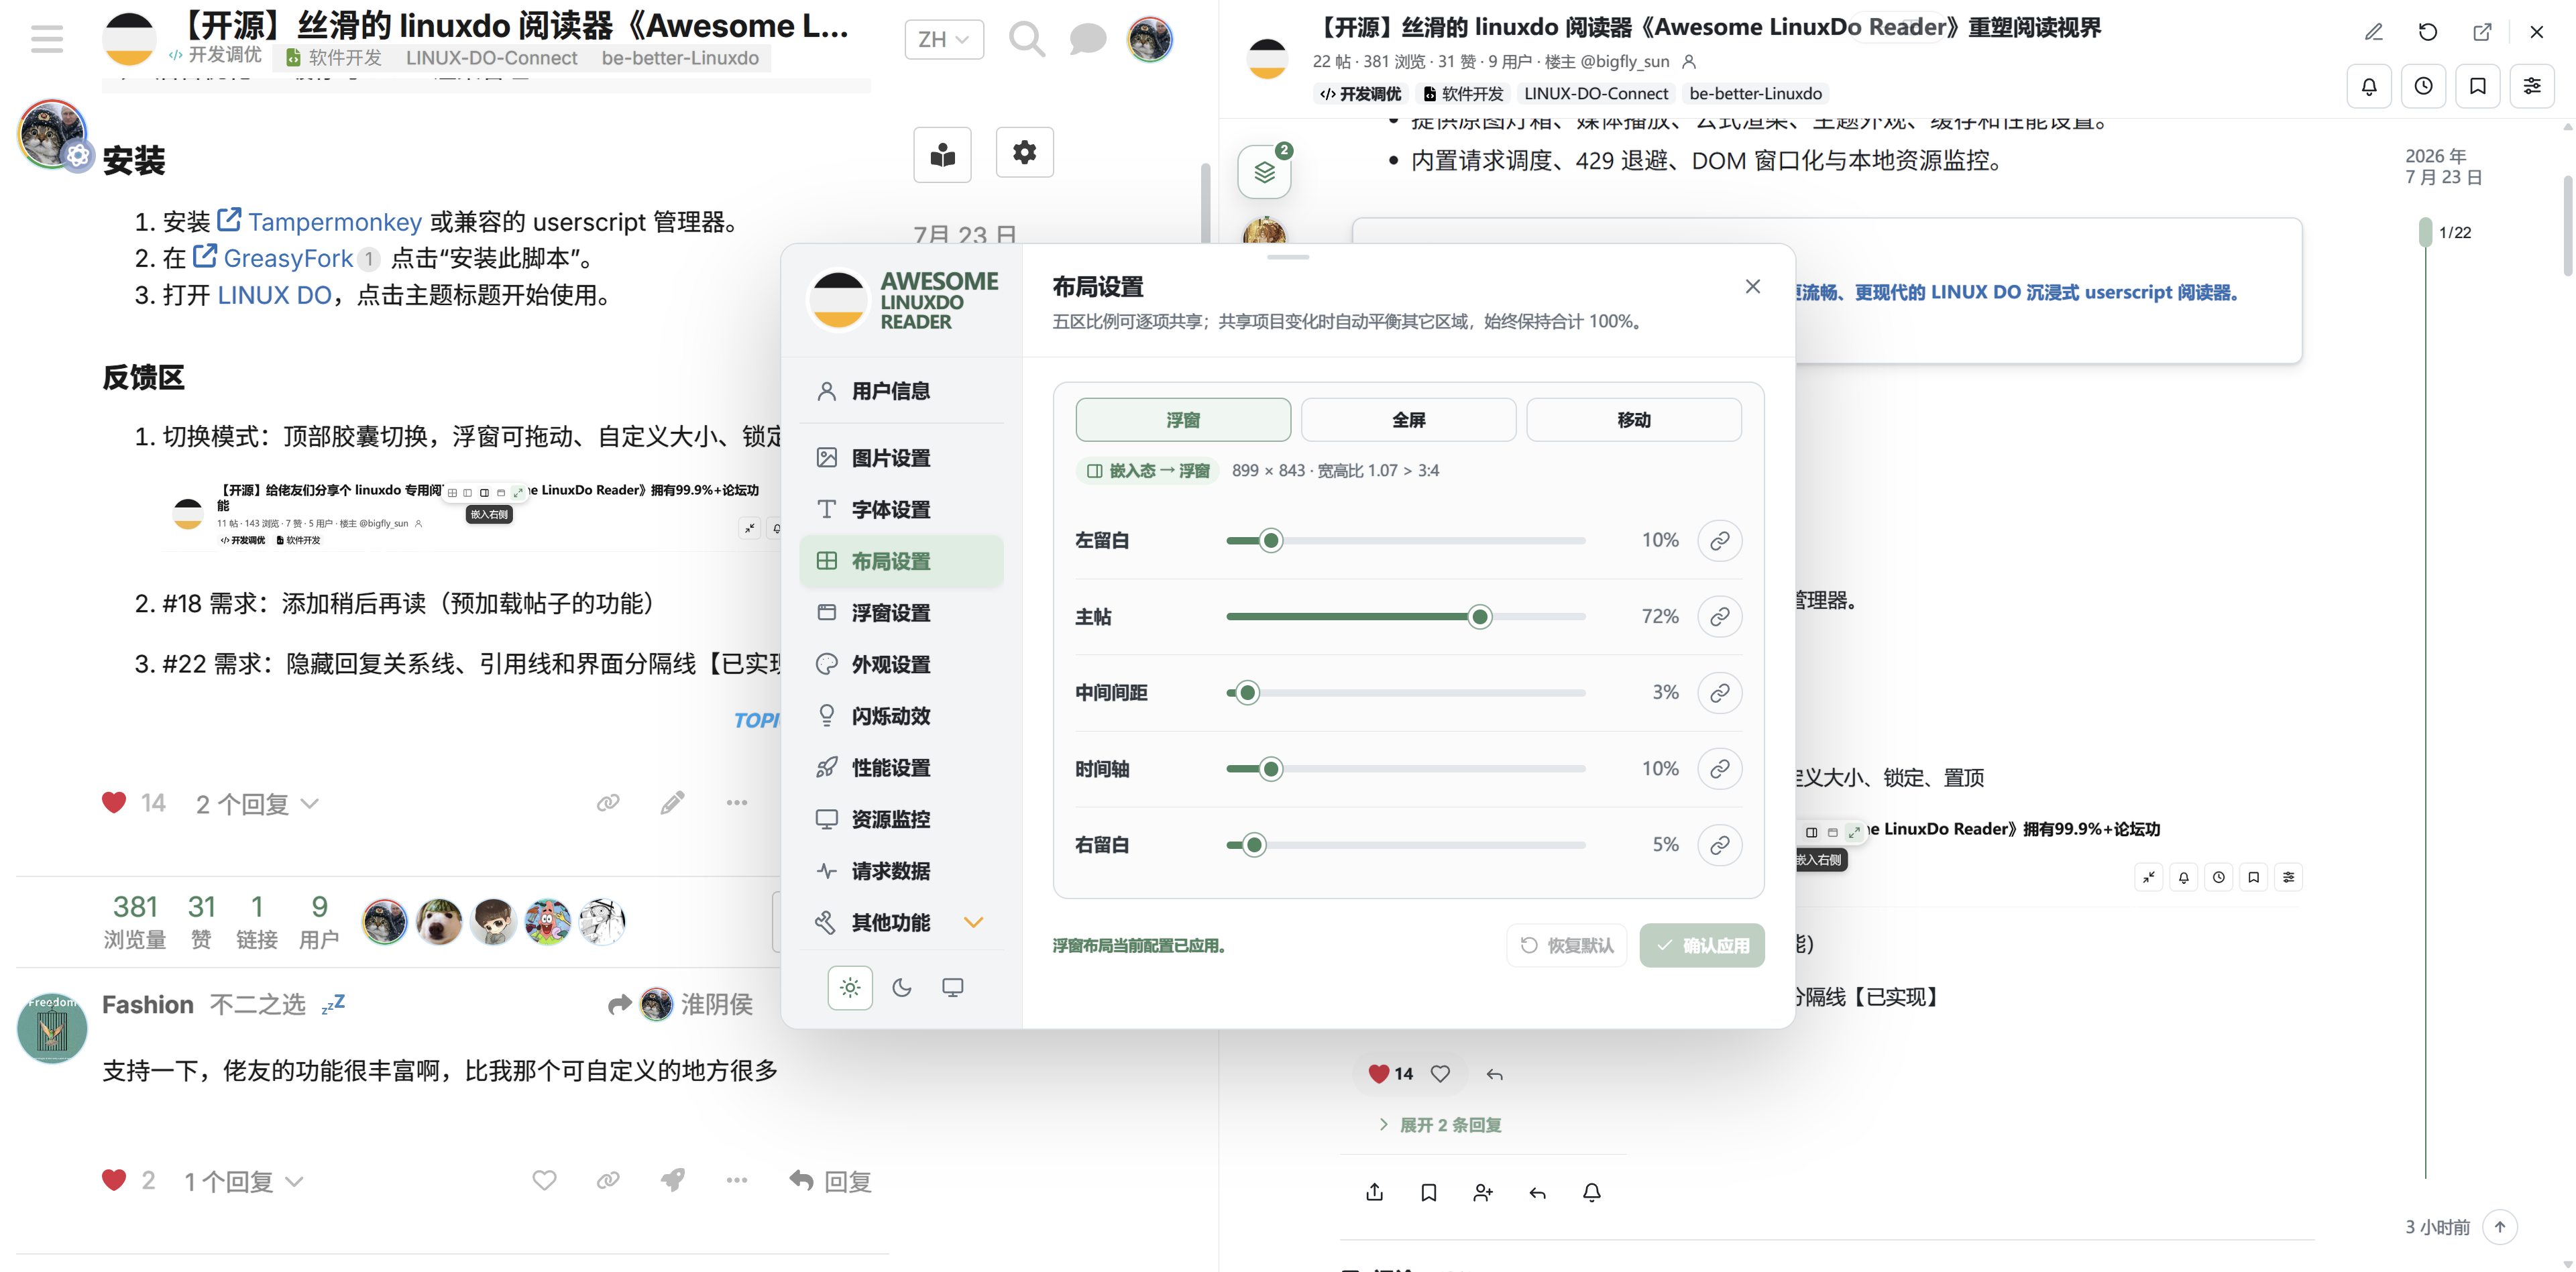
Task: Open 用户信息 in the settings sidebar
Action: (901, 391)
